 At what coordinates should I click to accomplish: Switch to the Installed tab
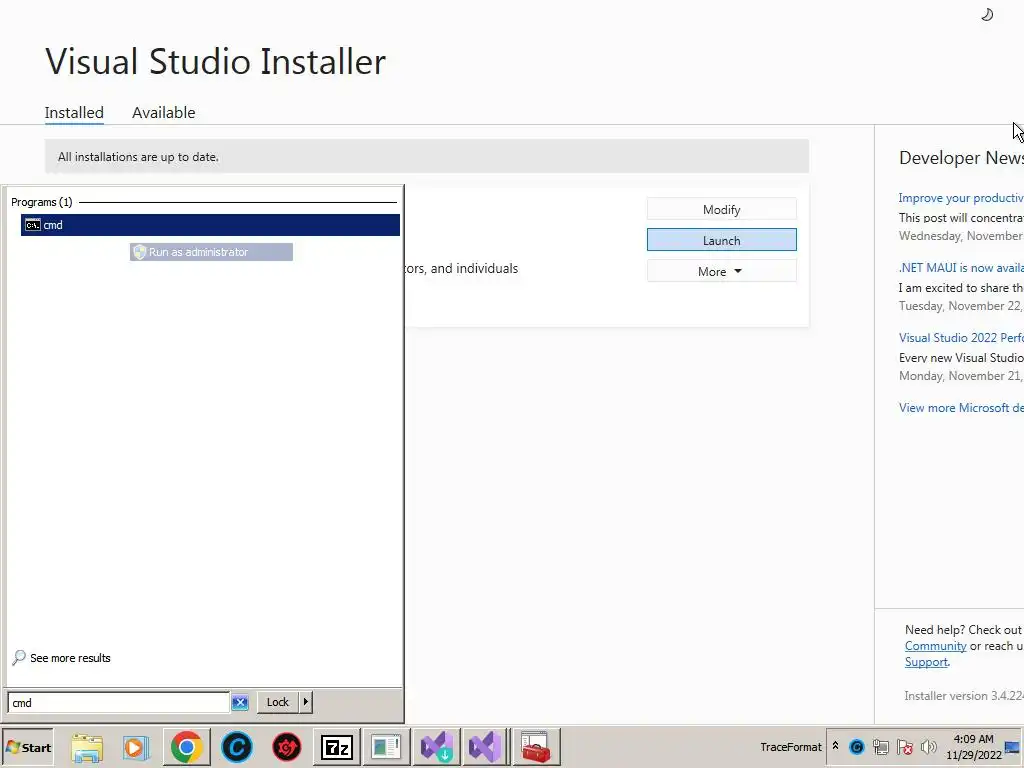pyautogui.click(x=74, y=112)
